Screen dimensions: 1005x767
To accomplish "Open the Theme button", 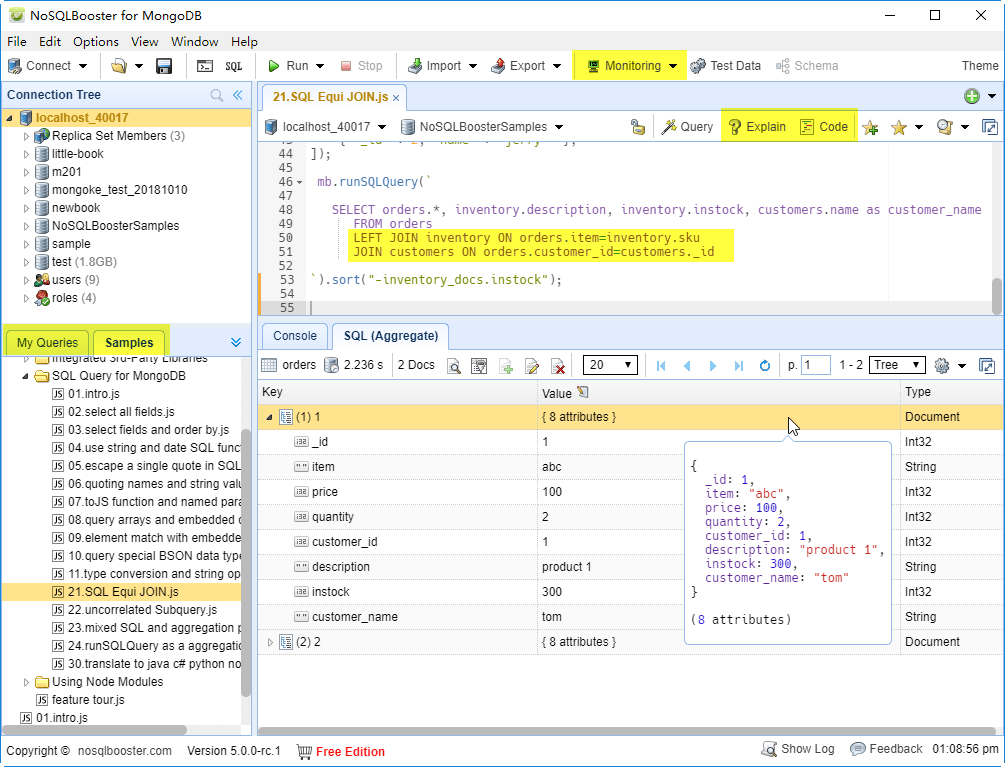I will tap(979, 66).
